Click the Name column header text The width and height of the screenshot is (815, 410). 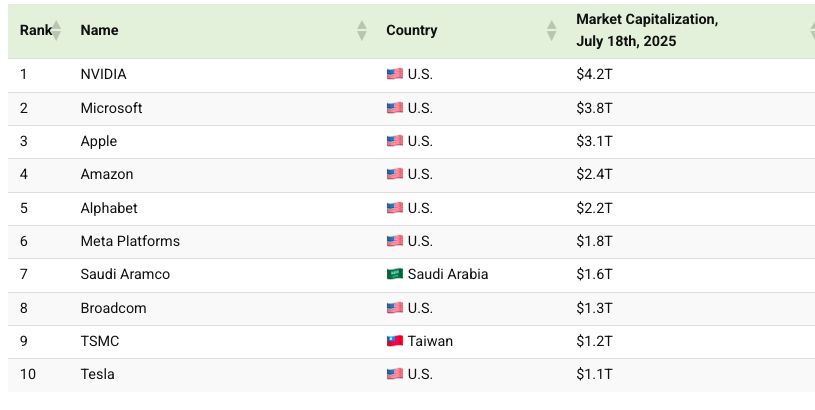(x=99, y=30)
